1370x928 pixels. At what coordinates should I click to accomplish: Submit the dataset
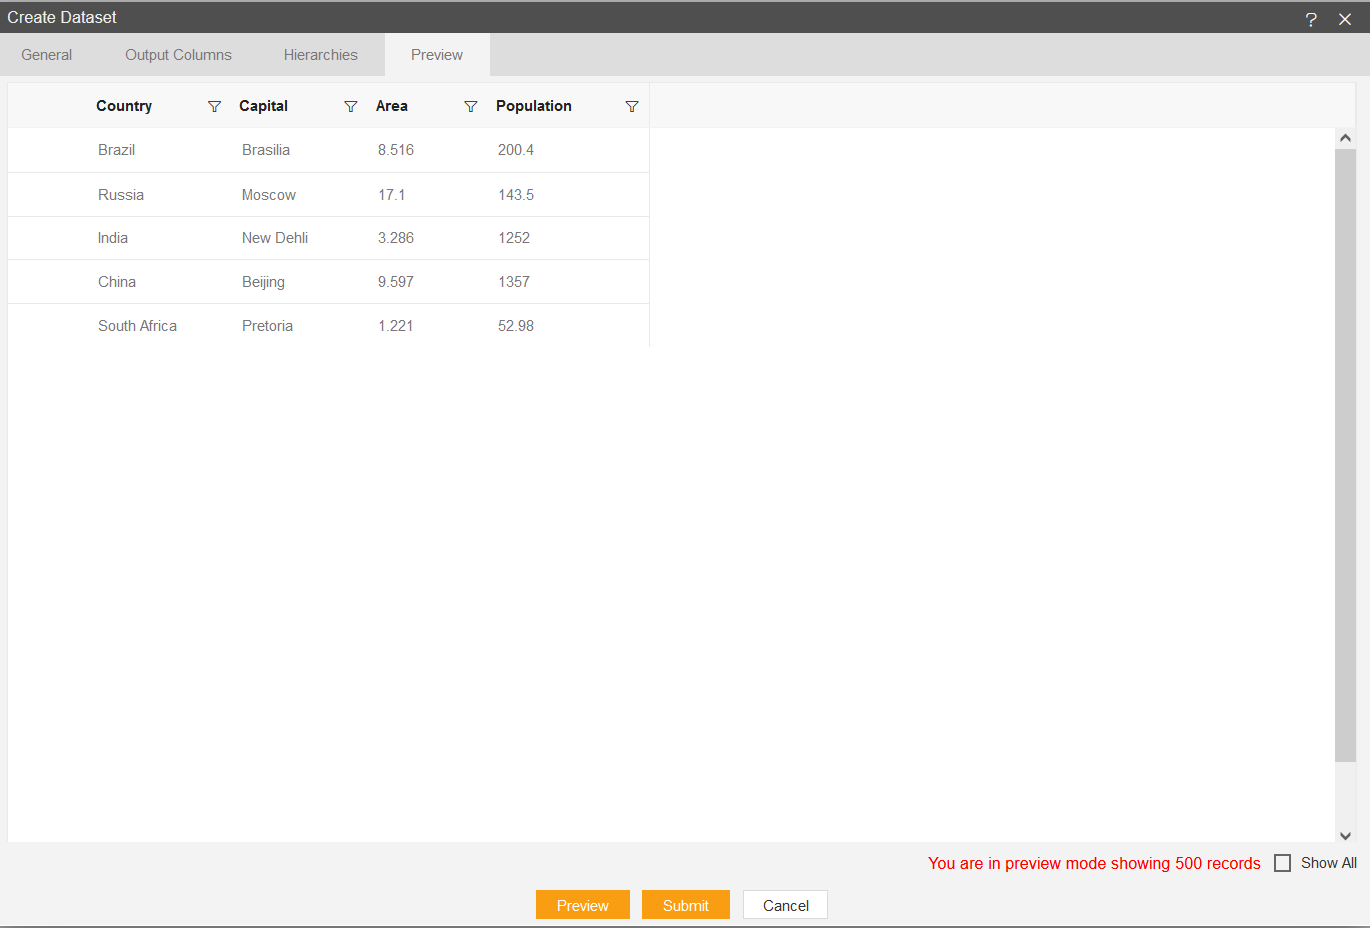[x=686, y=905]
